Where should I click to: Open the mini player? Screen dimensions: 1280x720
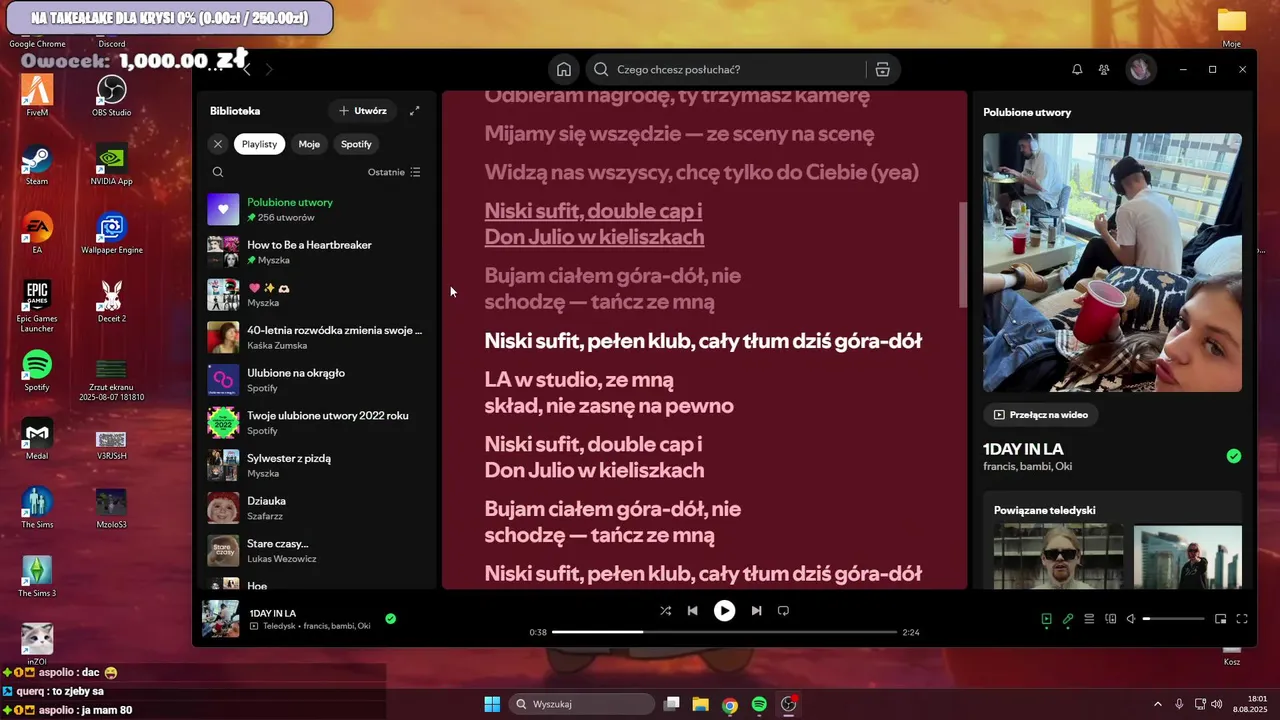pyautogui.click(x=1221, y=619)
